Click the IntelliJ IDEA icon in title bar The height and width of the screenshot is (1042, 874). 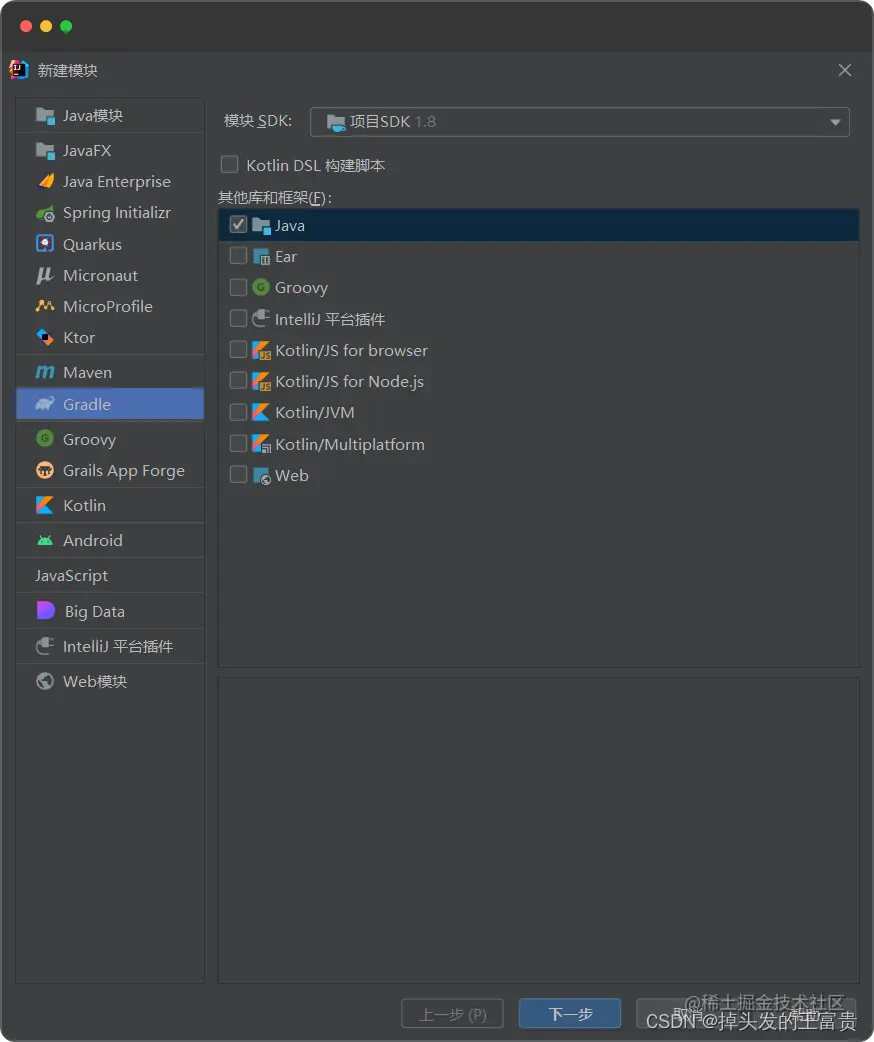pyautogui.click(x=19, y=70)
